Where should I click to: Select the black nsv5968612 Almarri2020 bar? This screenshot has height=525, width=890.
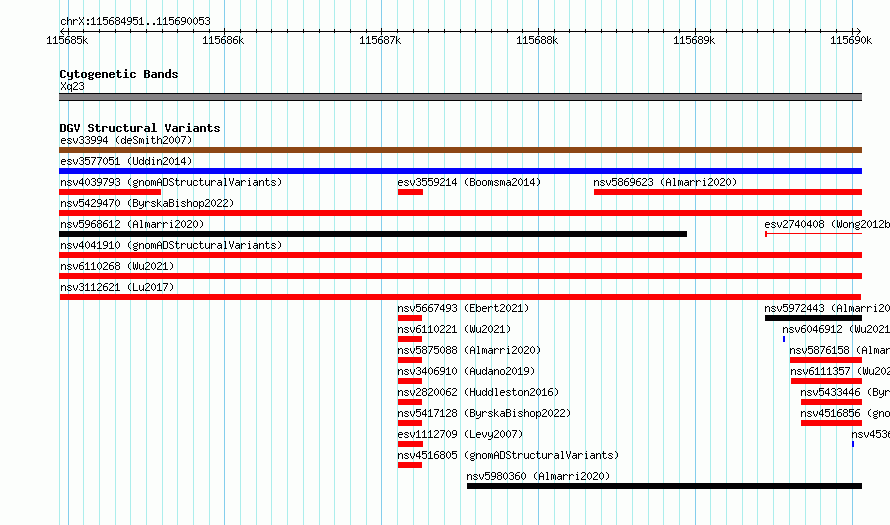pyautogui.click(x=373, y=234)
